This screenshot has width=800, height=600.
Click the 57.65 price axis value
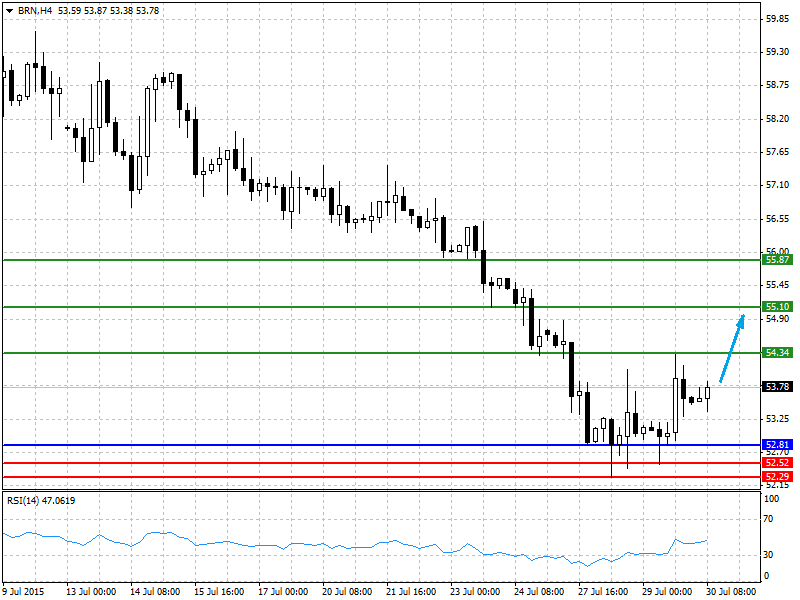(x=778, y=152)
